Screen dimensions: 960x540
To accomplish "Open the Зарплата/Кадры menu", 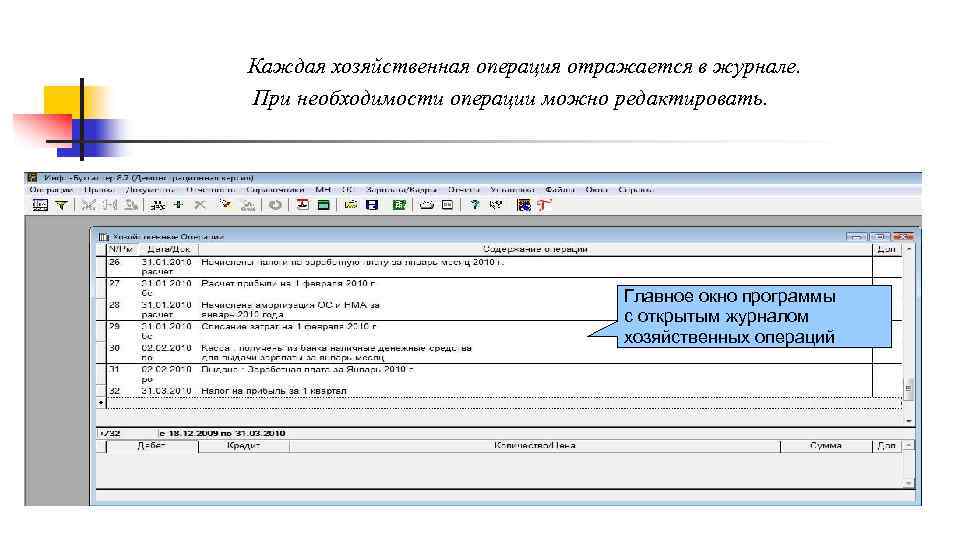I will pyautogui.click(x=401, y=190).
